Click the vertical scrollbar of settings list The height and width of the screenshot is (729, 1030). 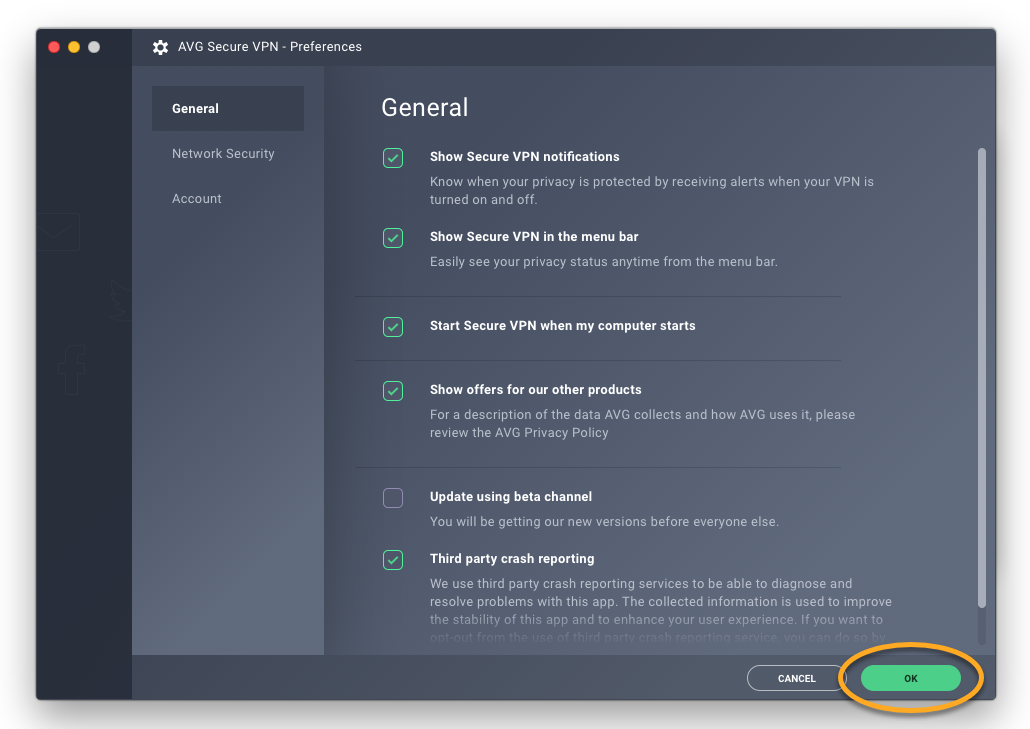click(981, 378)
